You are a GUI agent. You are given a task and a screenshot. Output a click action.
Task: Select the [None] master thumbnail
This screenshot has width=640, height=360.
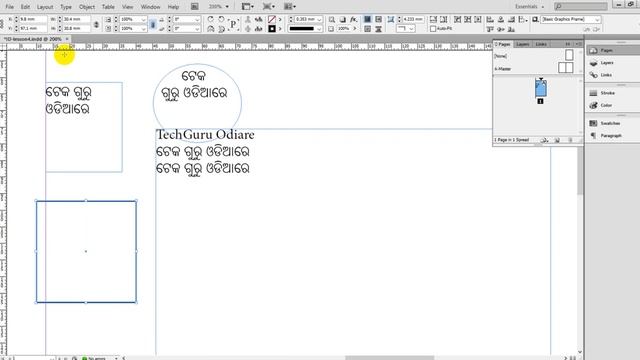[569, 55]
